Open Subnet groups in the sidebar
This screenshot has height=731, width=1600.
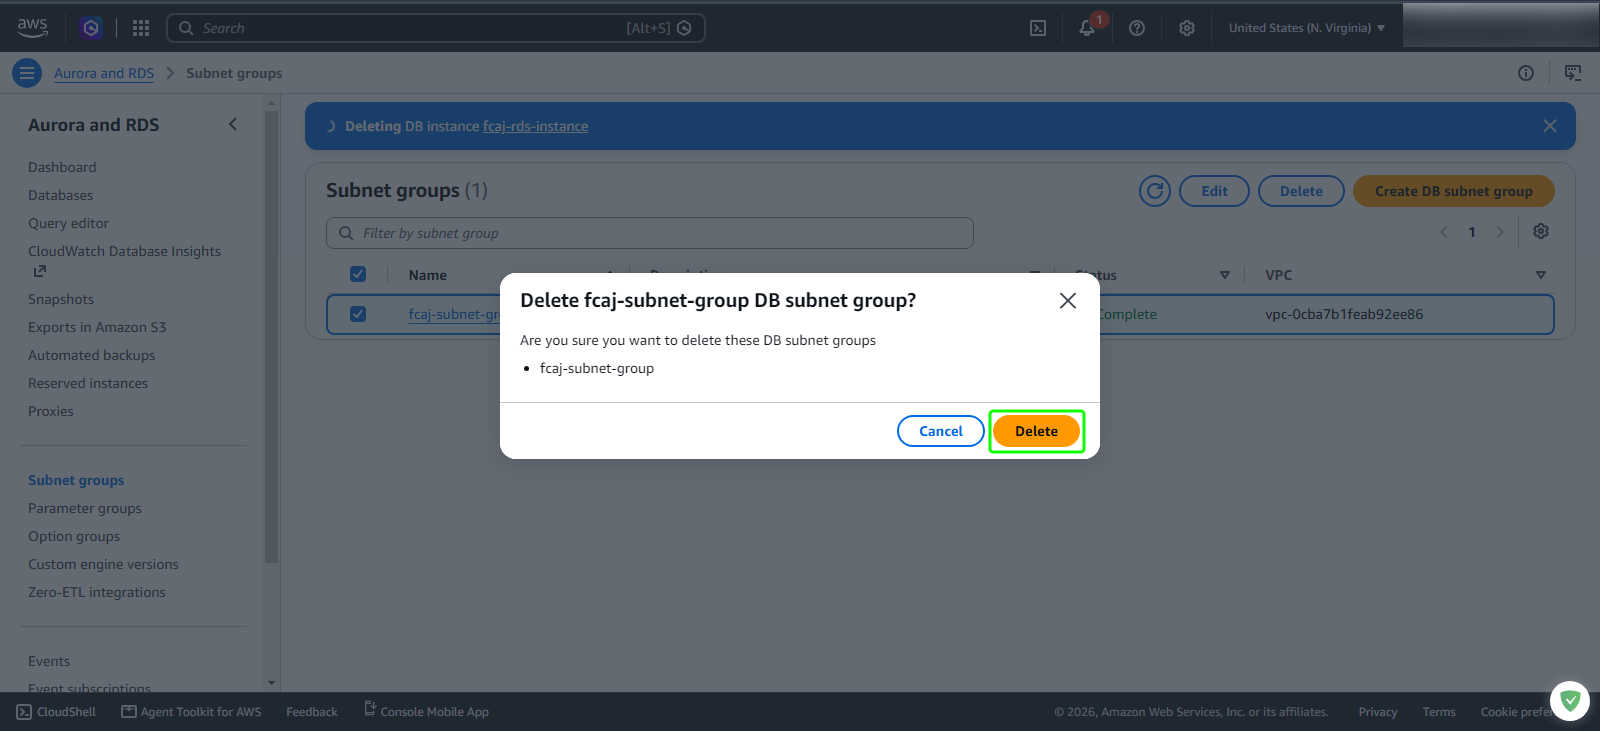[x=76, y=480]
